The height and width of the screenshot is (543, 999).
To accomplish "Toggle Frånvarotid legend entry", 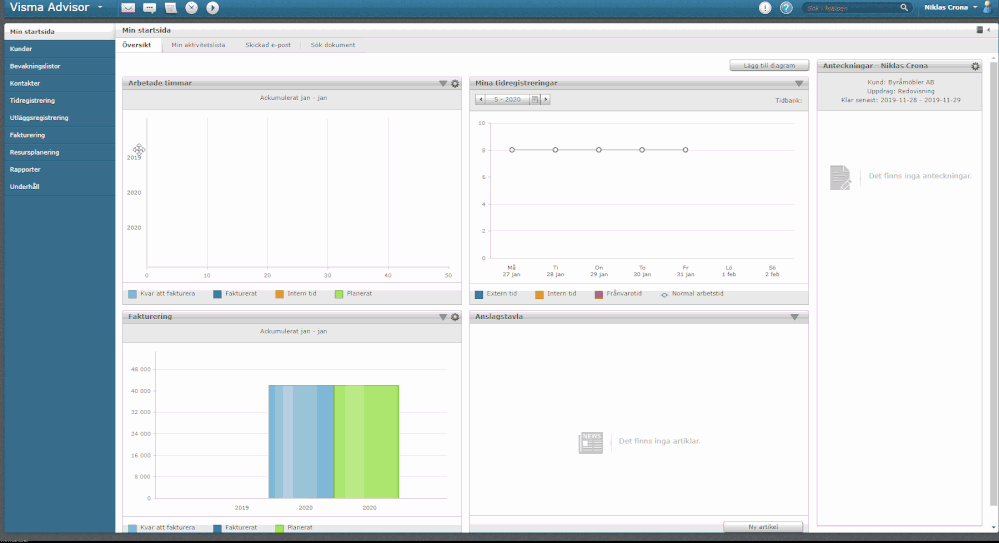I will [x=618, y=294].
